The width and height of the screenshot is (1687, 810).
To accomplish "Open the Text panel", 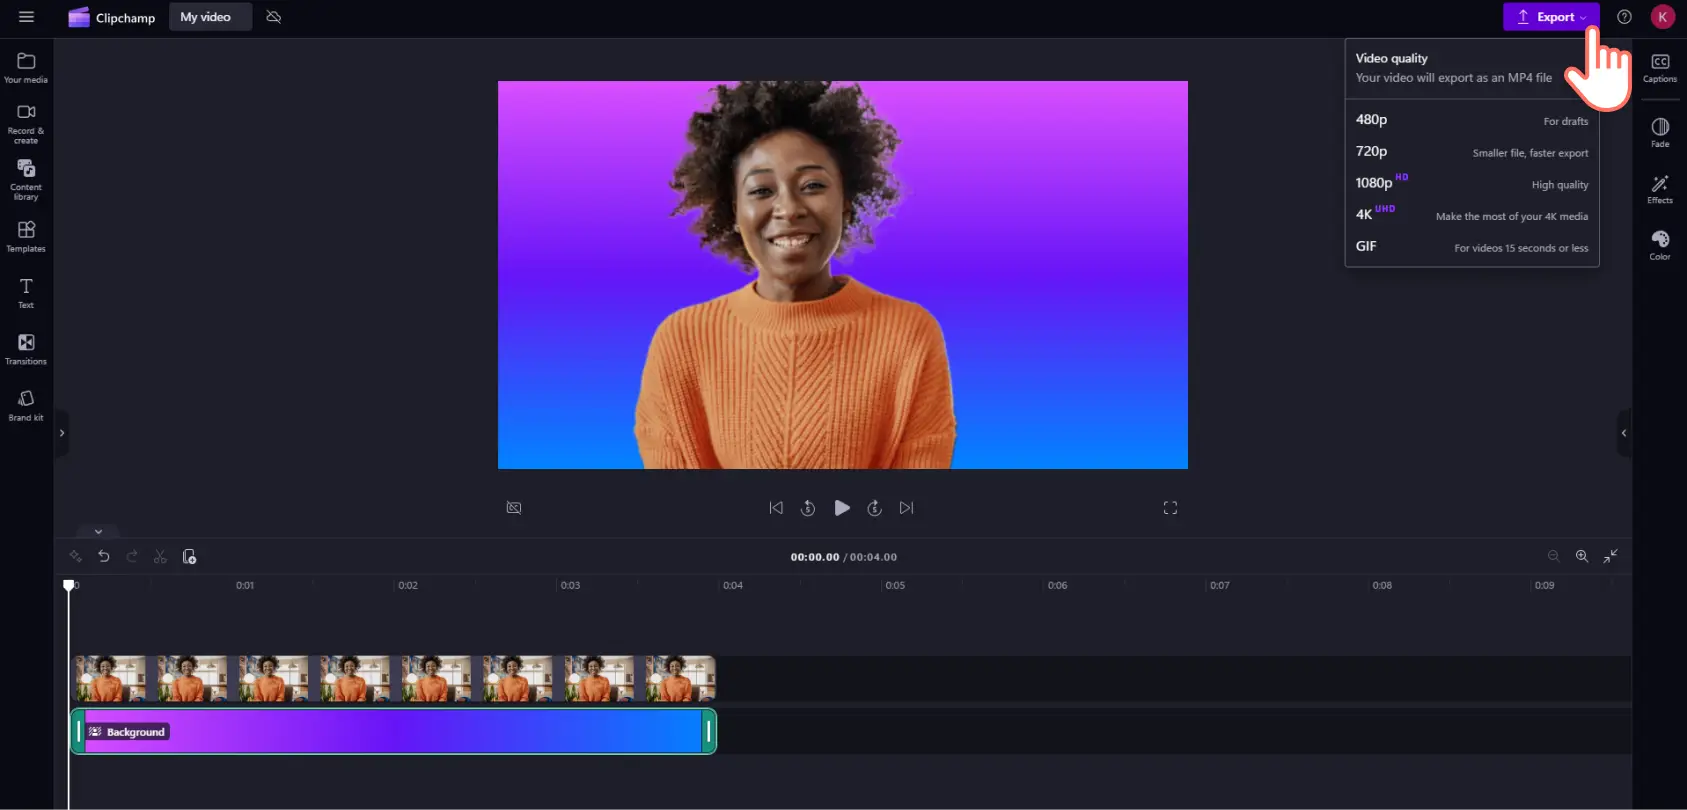I will (26, 293).
